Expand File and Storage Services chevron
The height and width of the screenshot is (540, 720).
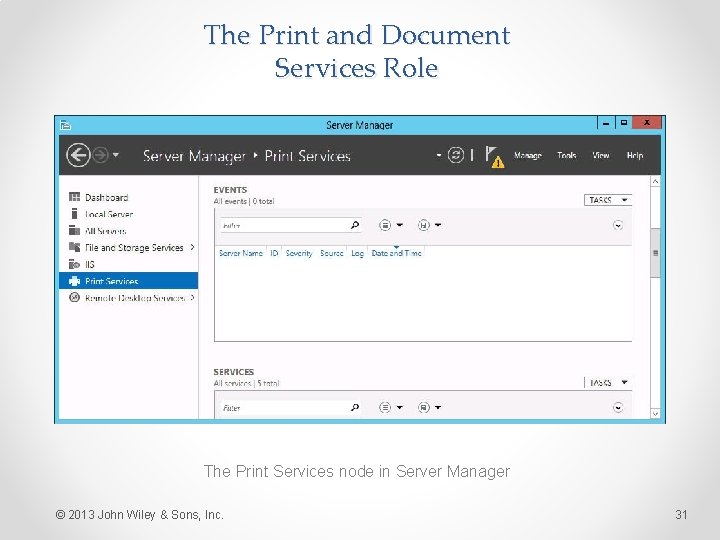click(x=192, y=247)
